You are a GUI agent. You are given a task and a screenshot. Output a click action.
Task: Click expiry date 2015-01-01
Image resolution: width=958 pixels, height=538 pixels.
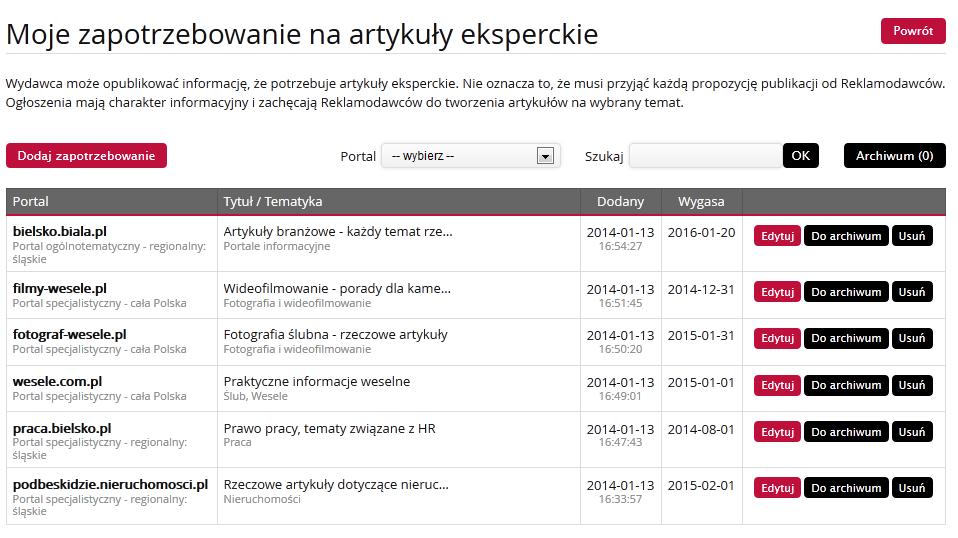pos(701,383)
